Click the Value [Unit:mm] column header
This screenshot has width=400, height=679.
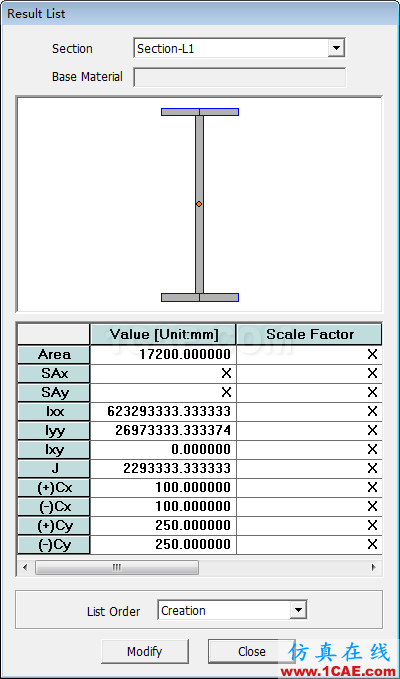pyautogui.click(x=163, y=334)
